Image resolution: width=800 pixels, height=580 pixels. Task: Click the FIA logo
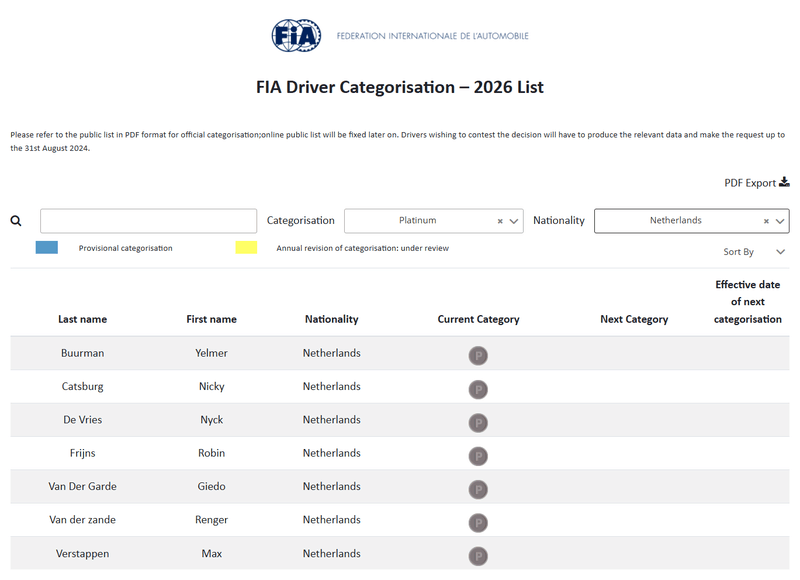296,36
